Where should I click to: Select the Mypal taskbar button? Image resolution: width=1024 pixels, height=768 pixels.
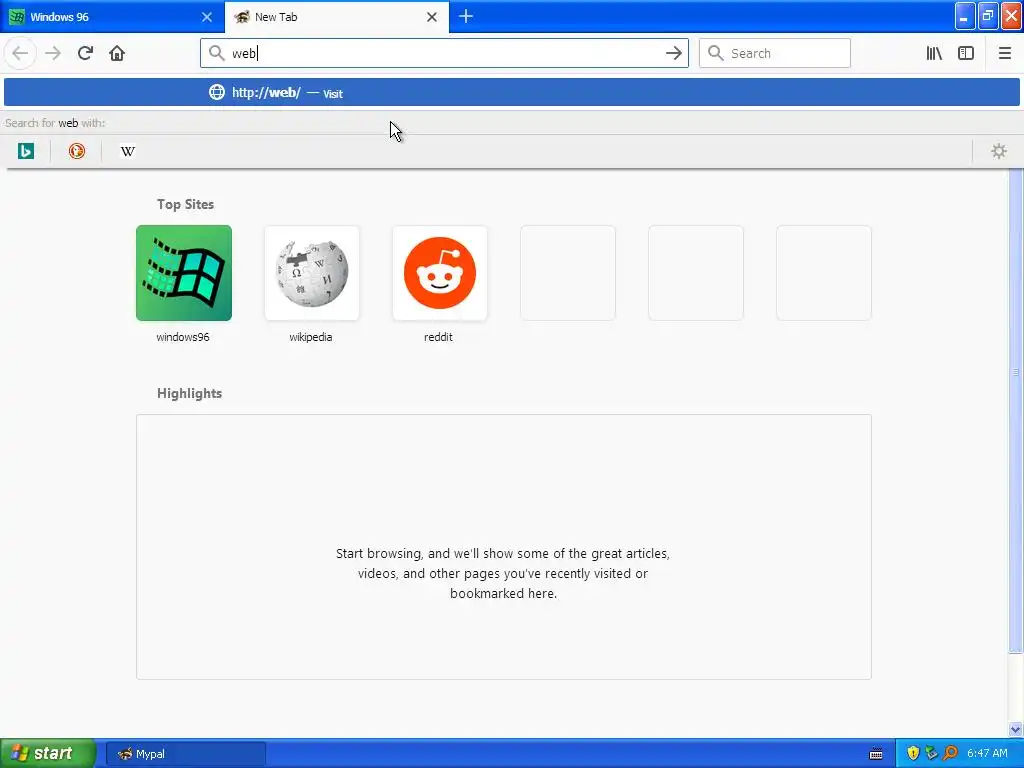pyautogui.click(x=185, y=754)
